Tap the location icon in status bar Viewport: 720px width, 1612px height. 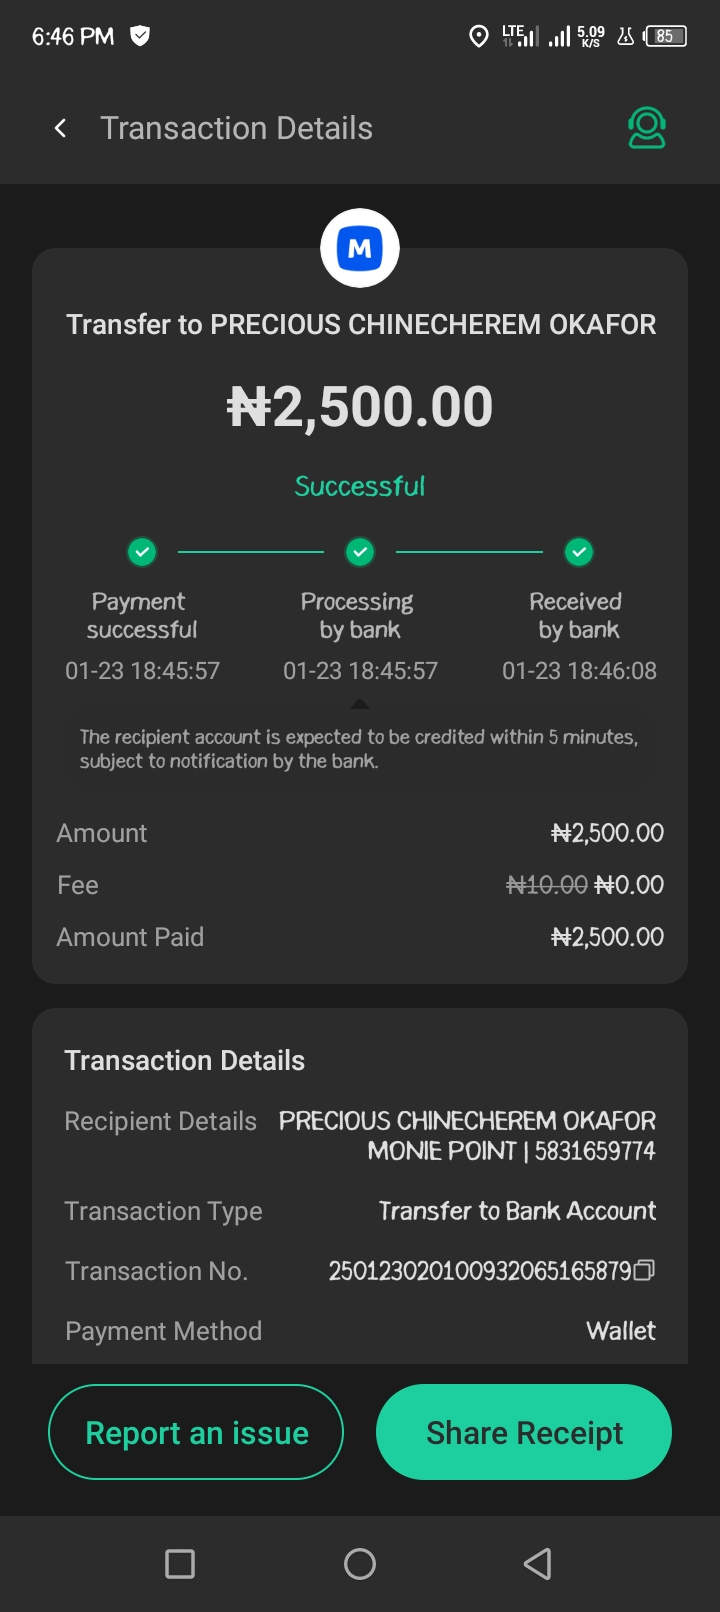[479, 37]
